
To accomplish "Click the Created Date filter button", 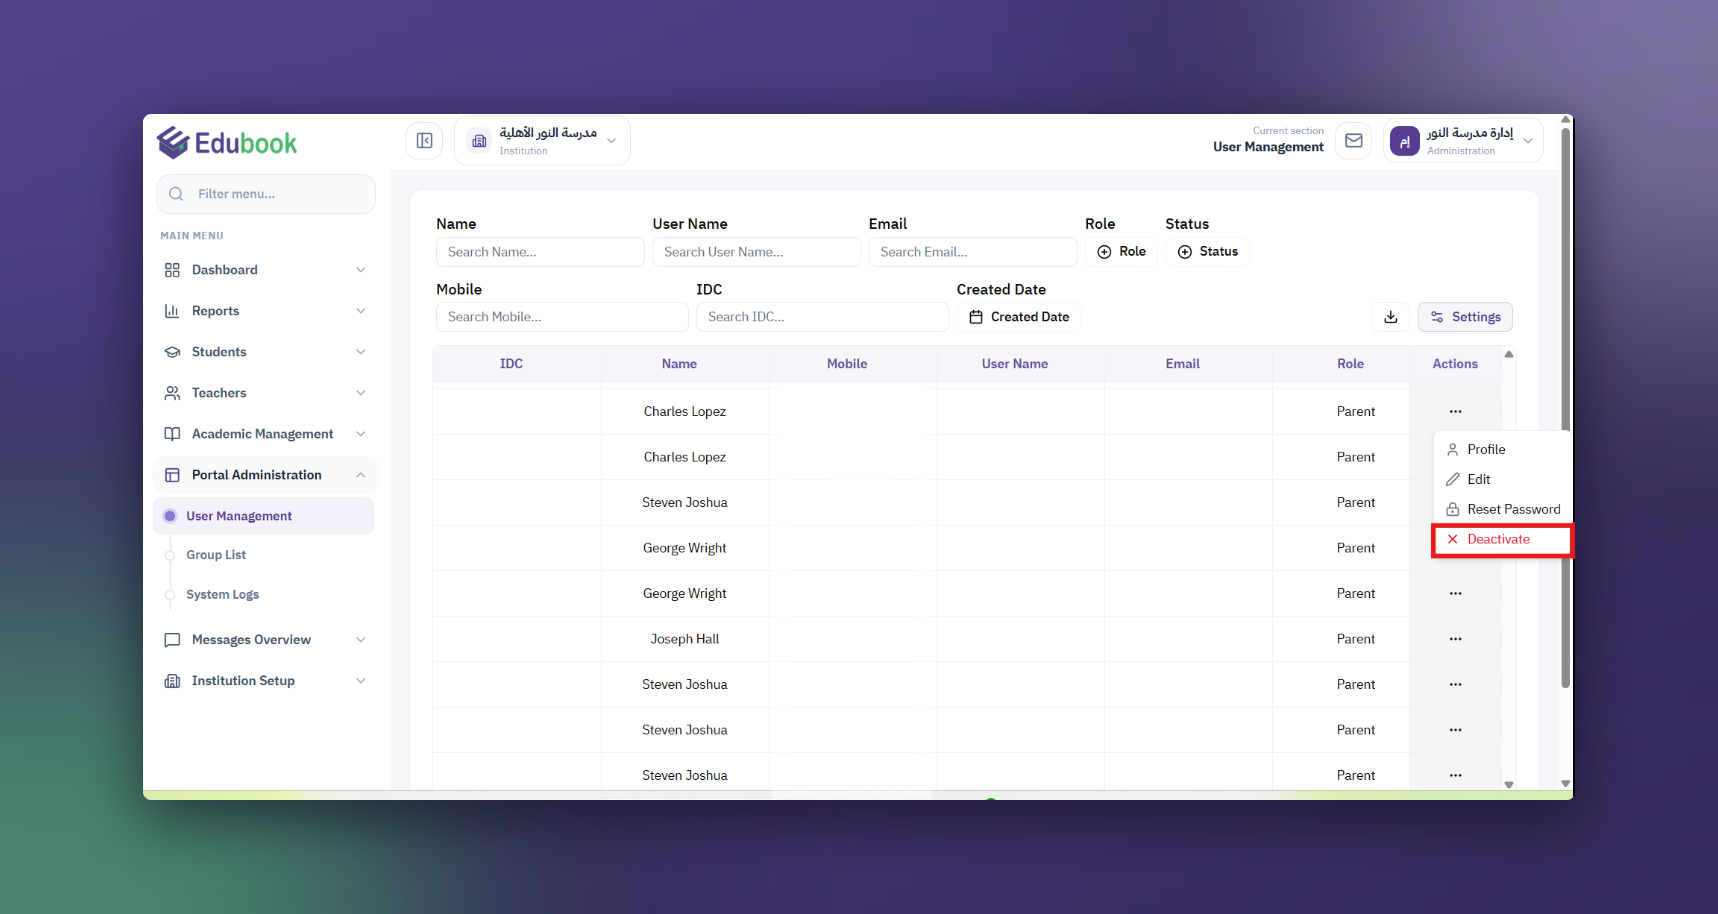I will point(1019,317).
